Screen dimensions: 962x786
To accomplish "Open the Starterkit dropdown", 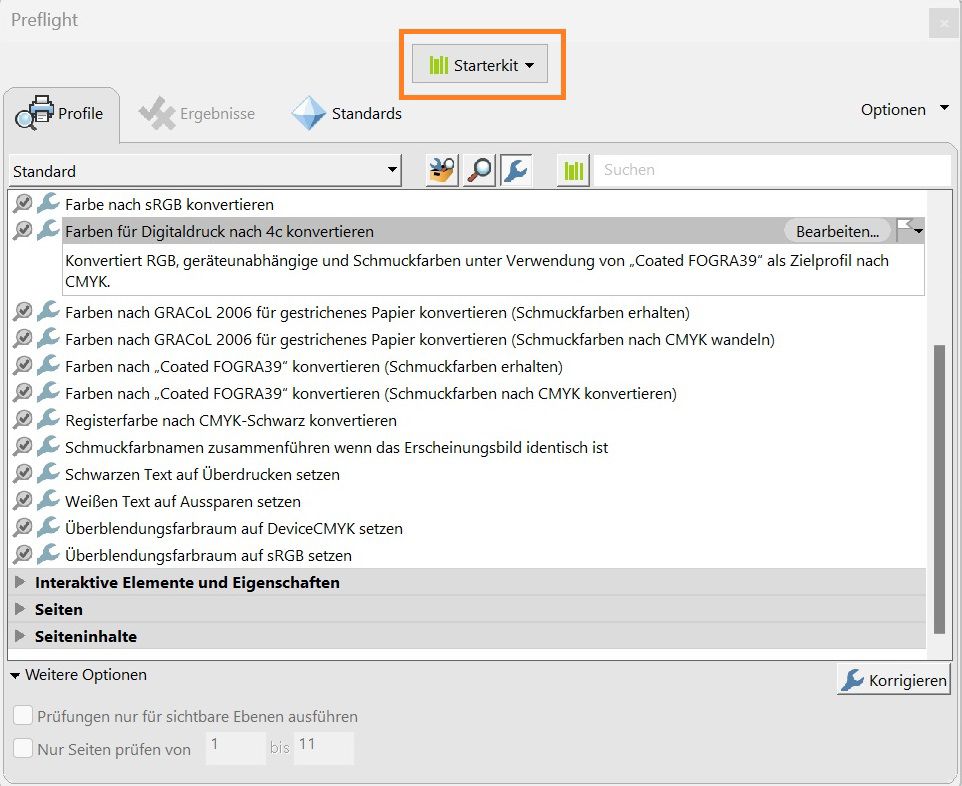I will click(x=528, y=63).
